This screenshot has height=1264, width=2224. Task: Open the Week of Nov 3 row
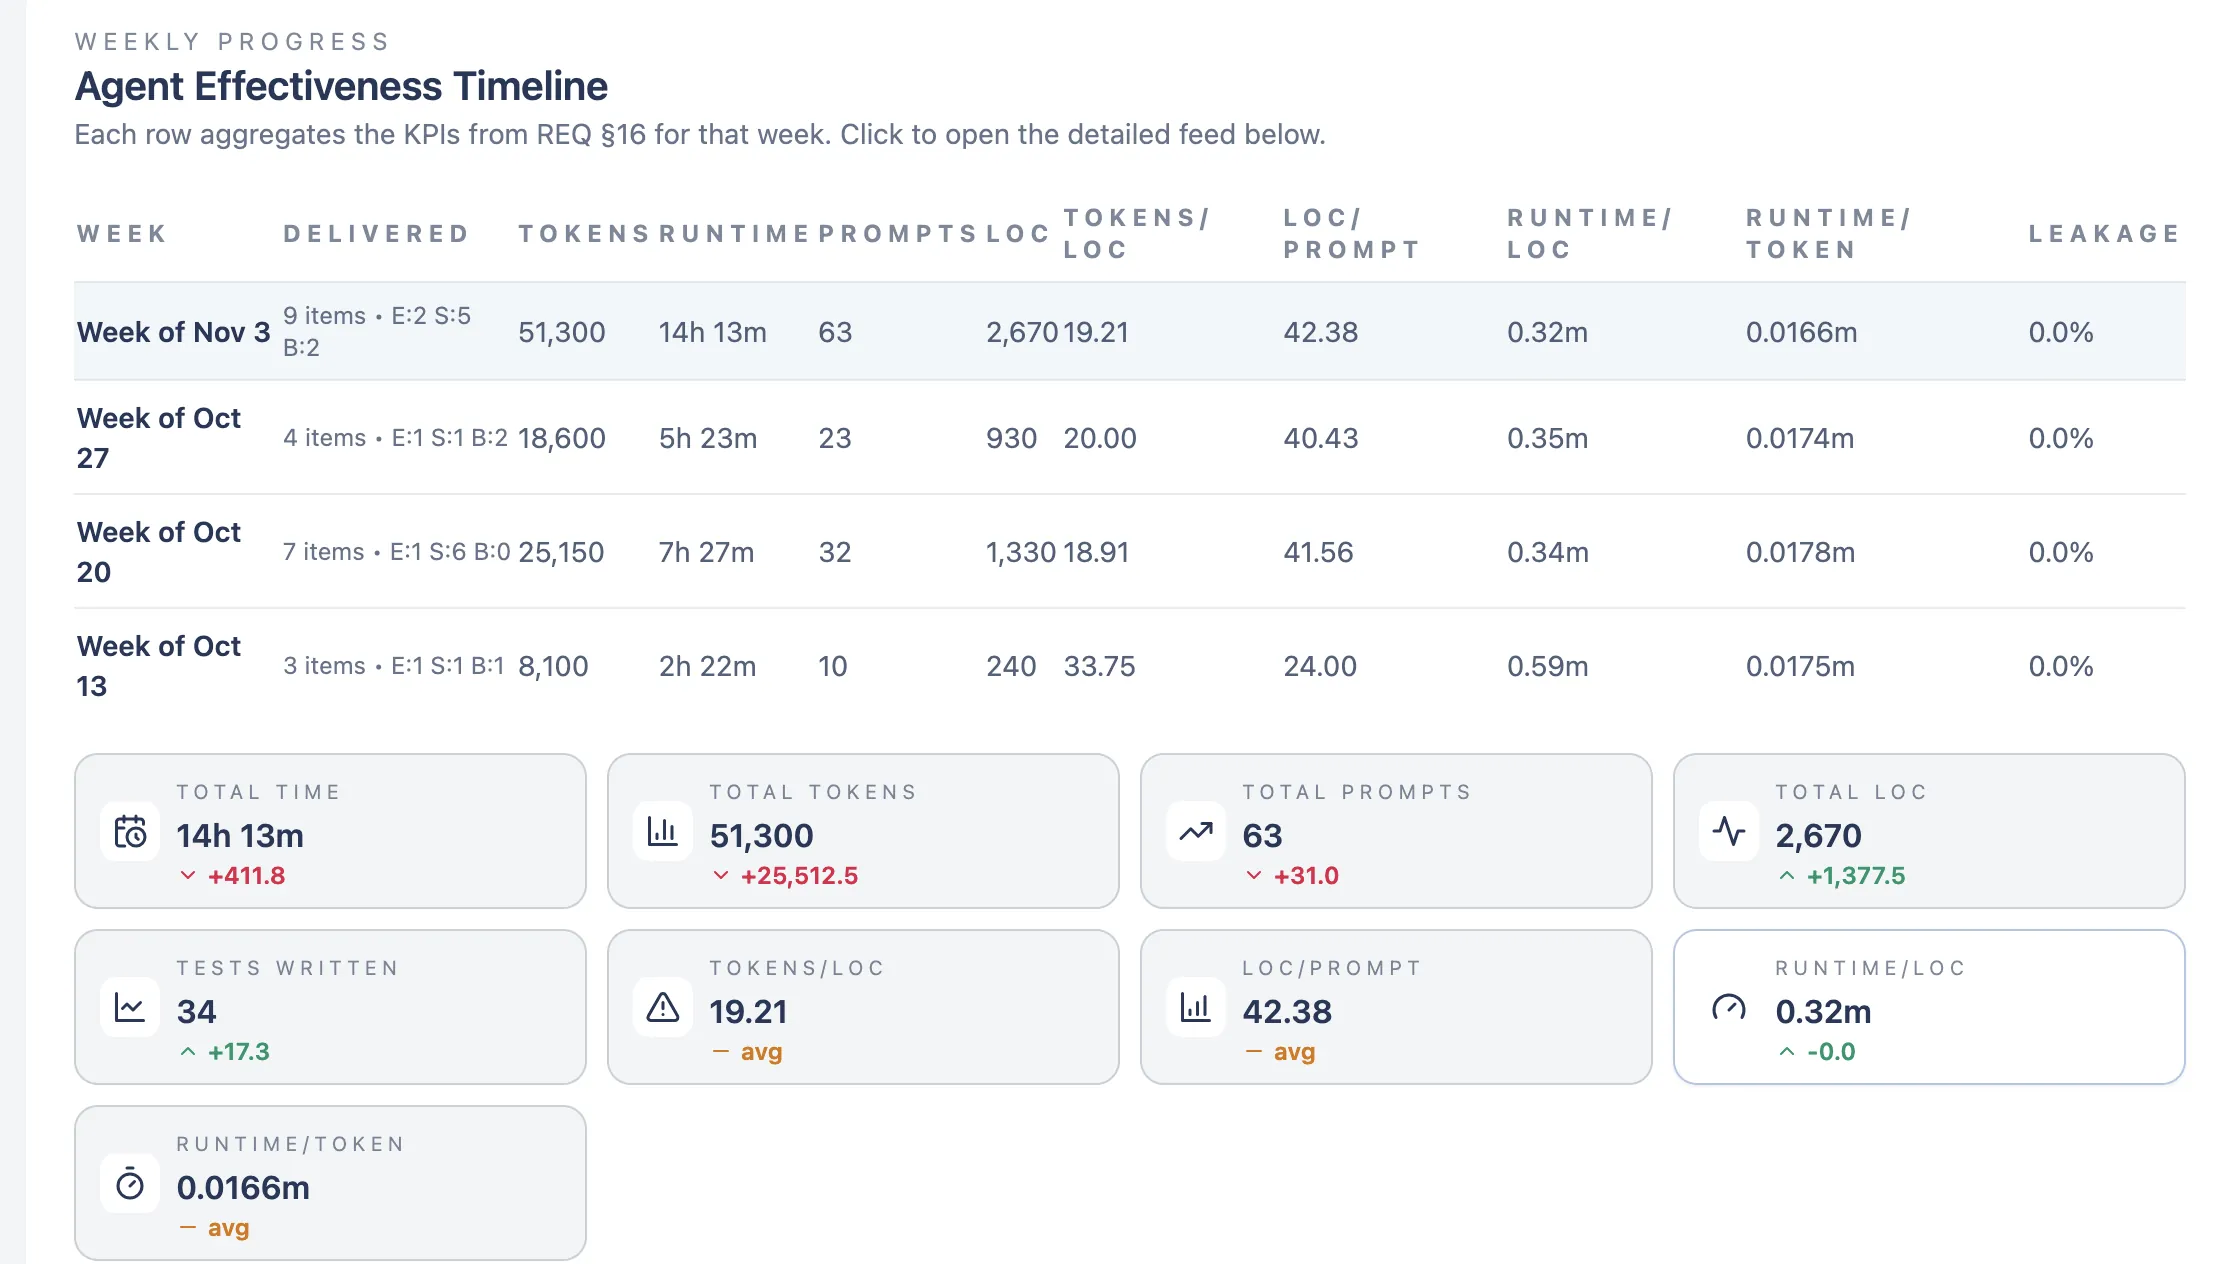click(x=173, y=332)
